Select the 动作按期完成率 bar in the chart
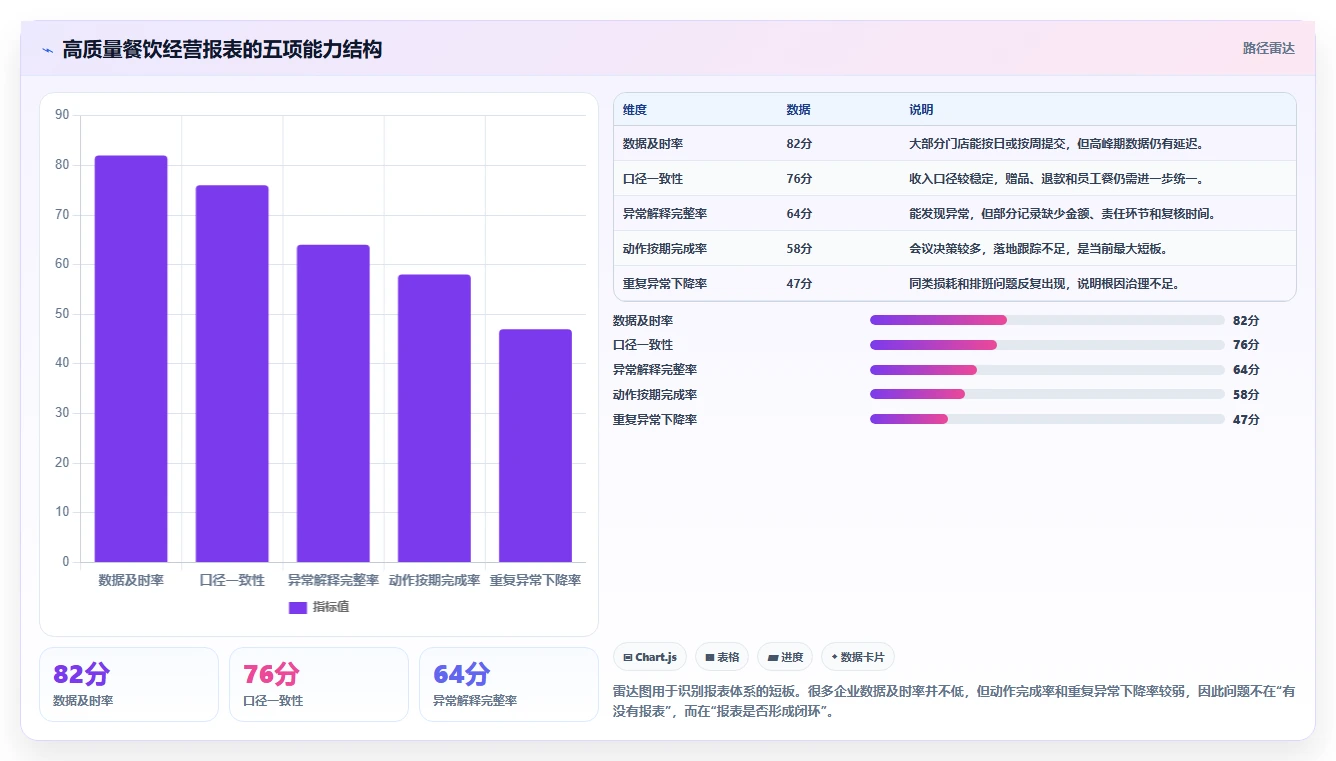The image size is (1336, 761). click(x=434, y=418)
